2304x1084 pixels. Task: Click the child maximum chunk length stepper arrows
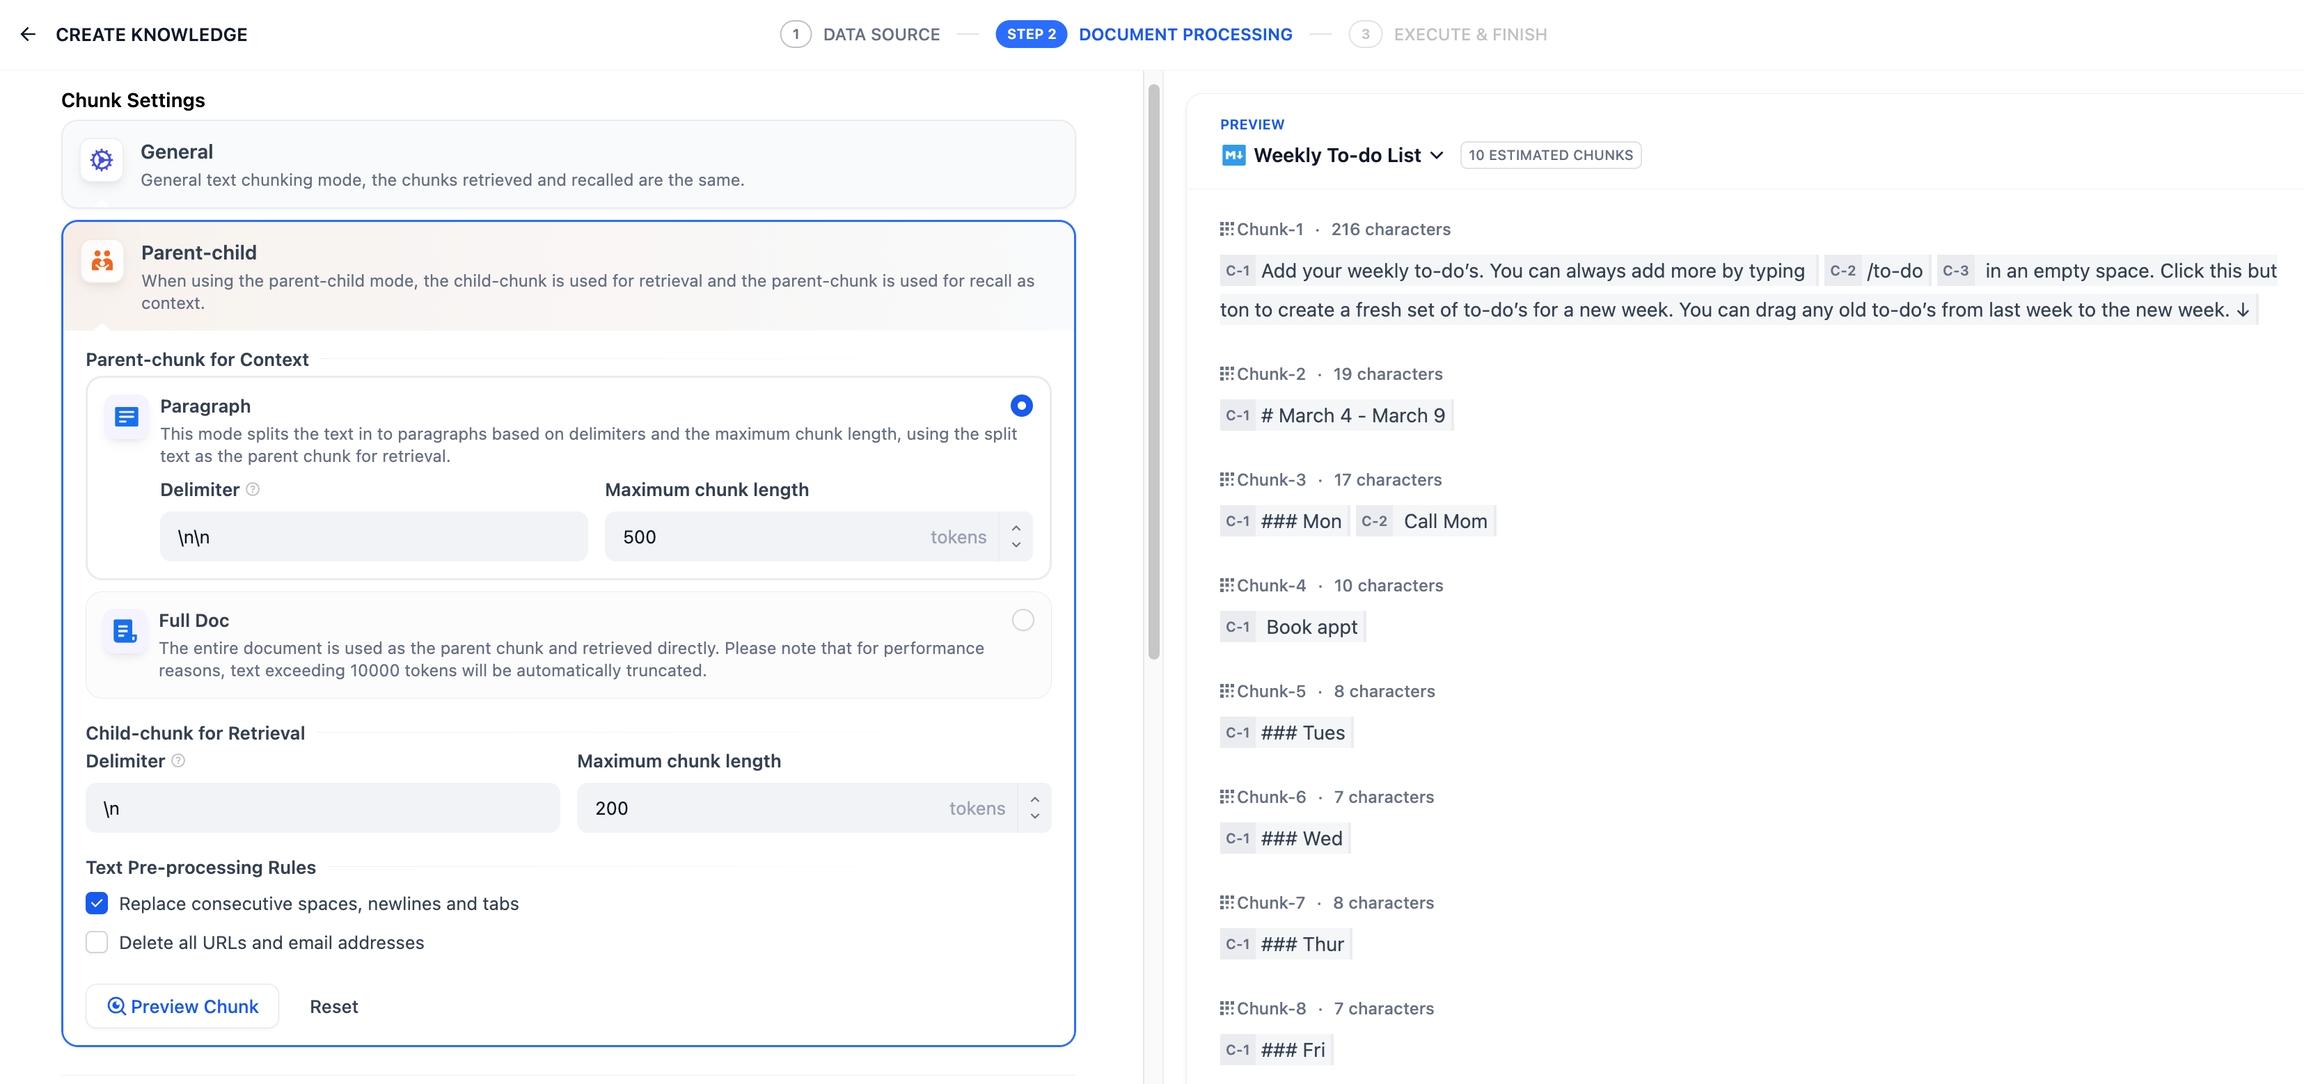click(1035, 808)
